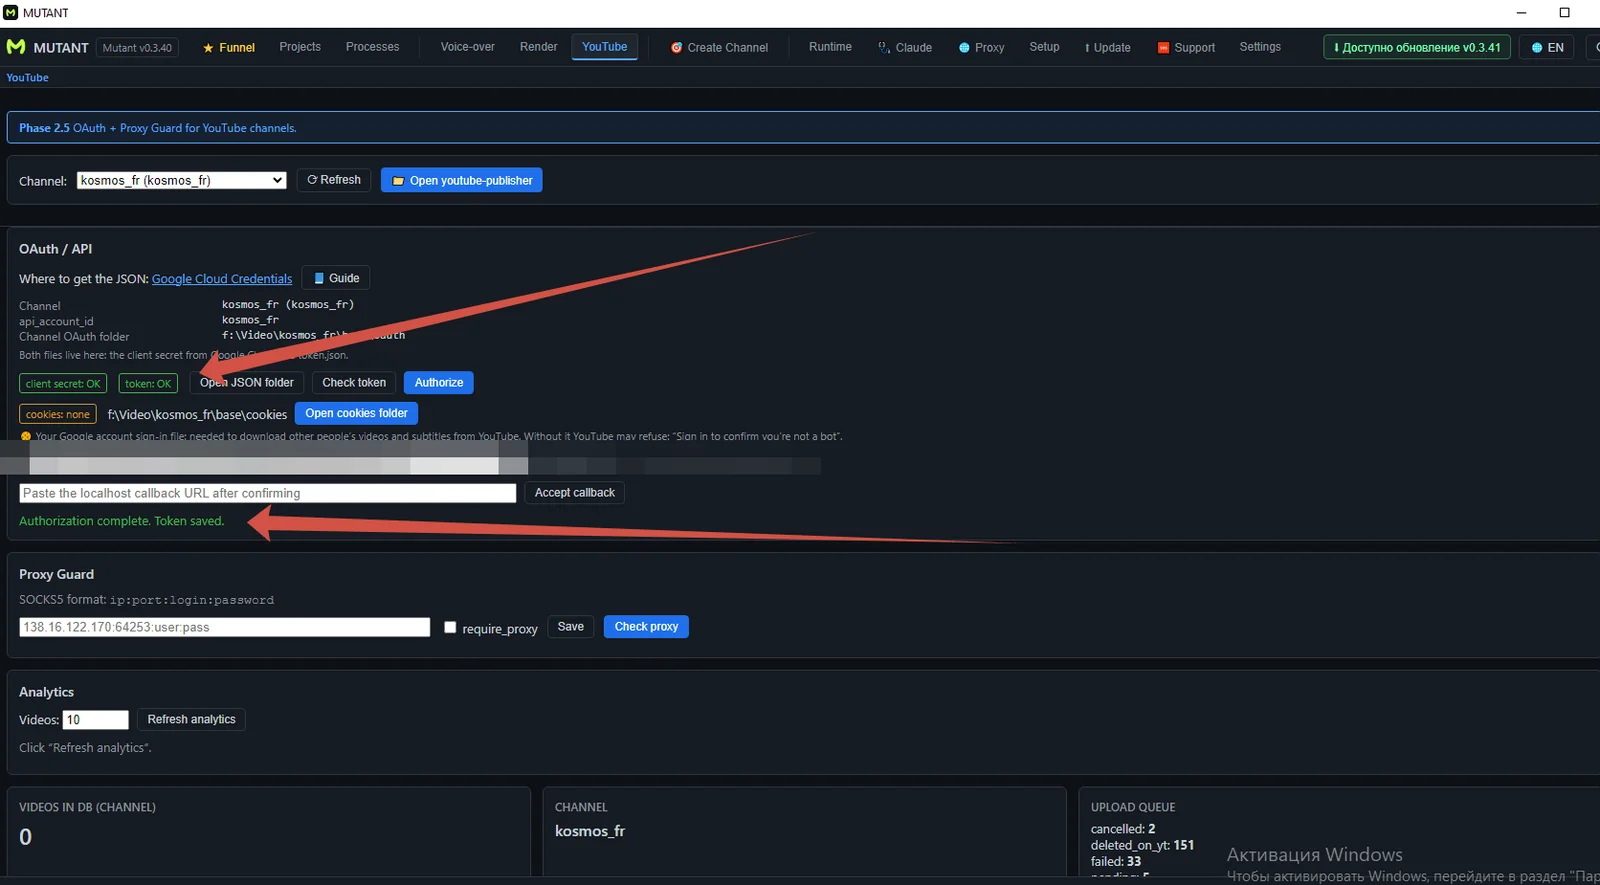1600x885 pixels.
Task: Switch language with the EN button
Action: [x=1547, y=48]
